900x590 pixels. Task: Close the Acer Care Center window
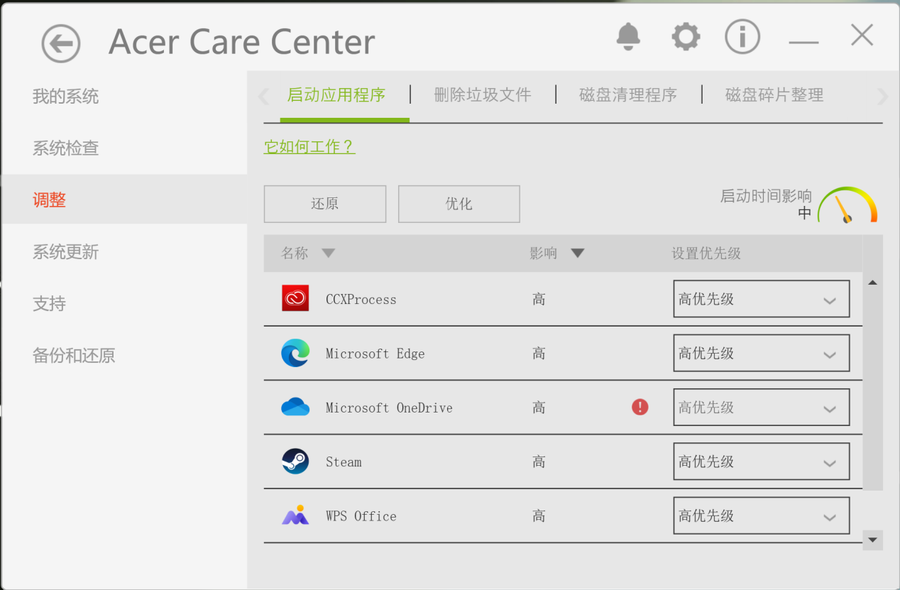point(862,36)
